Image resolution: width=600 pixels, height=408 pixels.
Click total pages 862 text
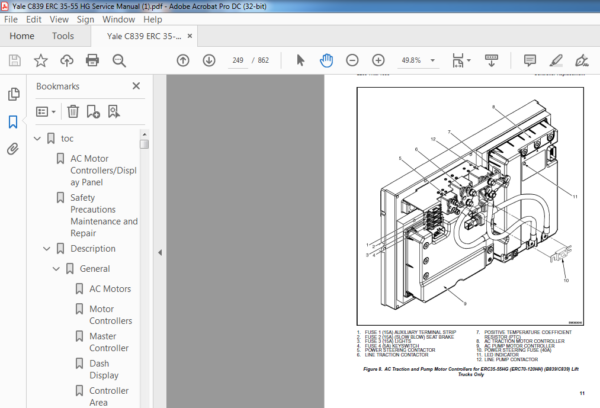263,60
